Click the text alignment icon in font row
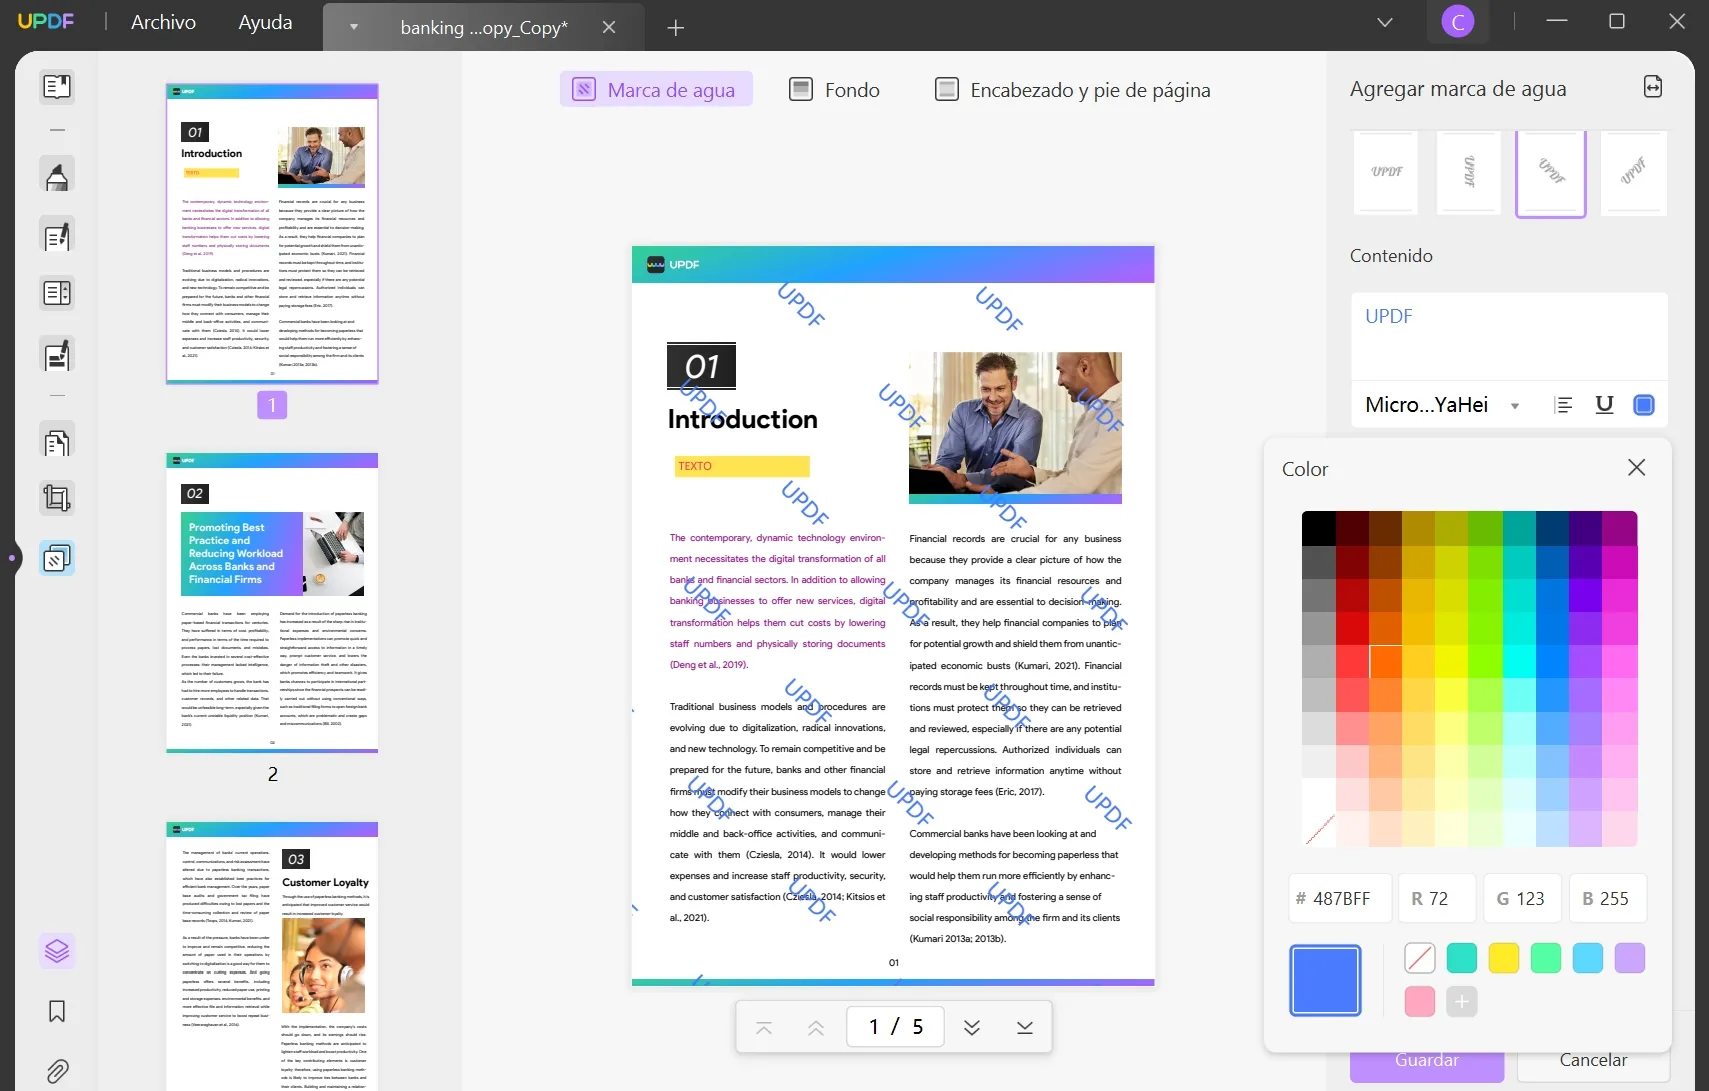 coord(1564,405)
